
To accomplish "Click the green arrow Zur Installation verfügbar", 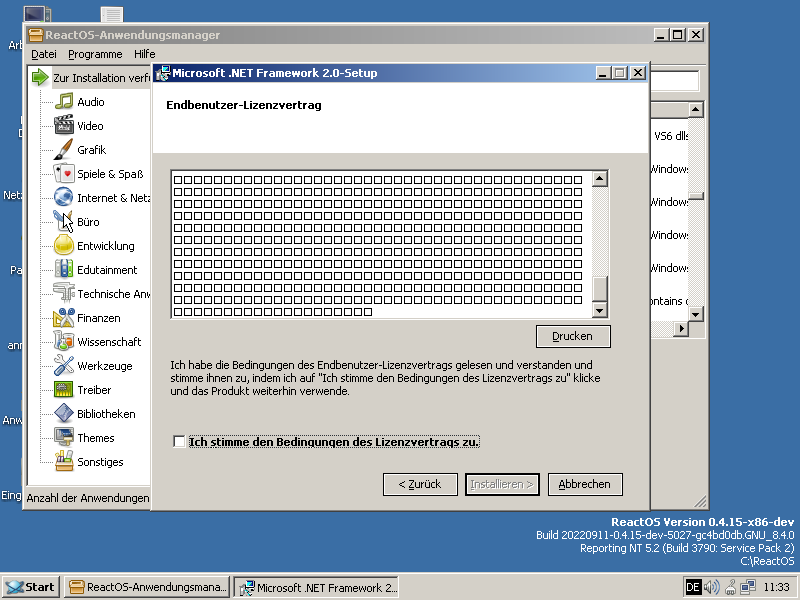I will click(x=40, y=78).
